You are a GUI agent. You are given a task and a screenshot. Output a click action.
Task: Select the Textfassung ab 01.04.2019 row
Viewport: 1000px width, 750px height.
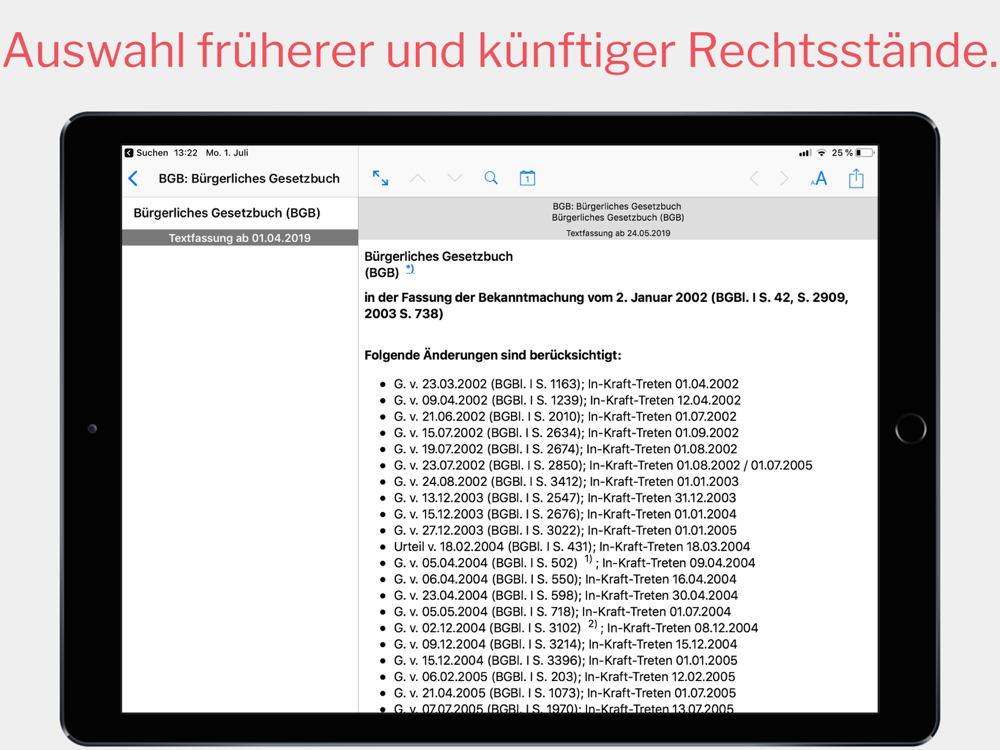click(240, 238)
